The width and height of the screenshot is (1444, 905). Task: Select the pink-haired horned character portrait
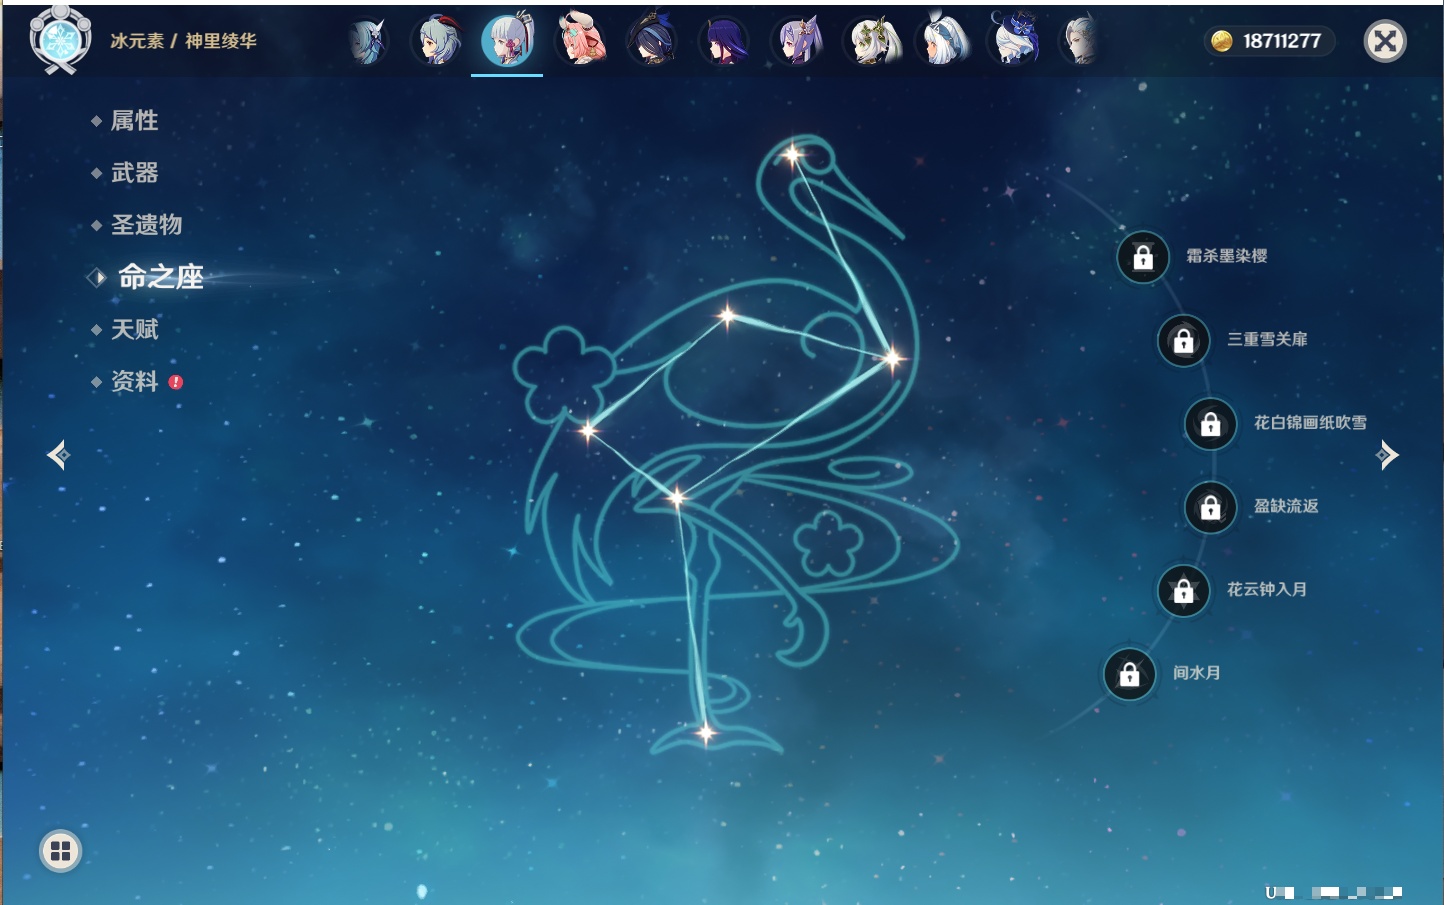(x=581, y=40)
